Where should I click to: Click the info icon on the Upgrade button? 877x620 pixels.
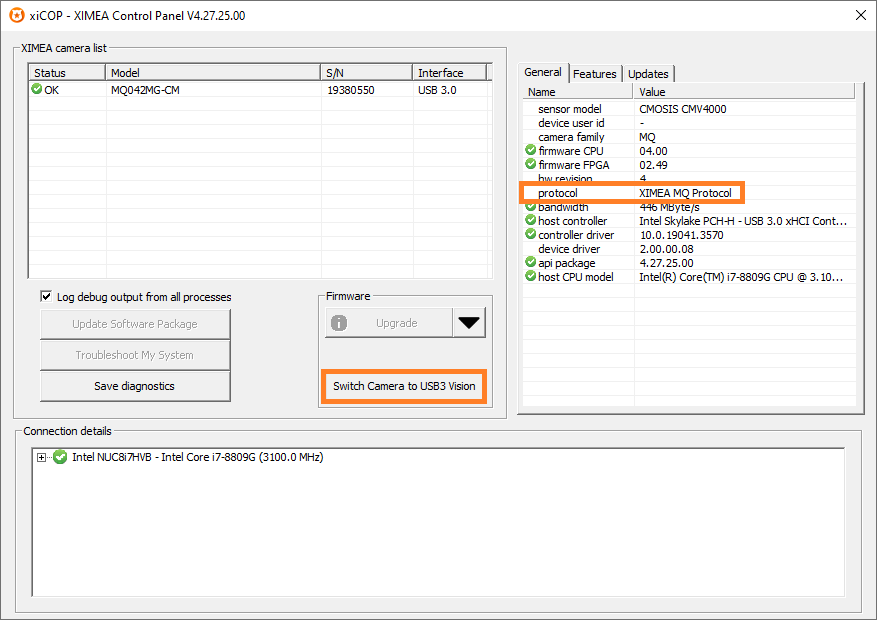click(339, 323)
